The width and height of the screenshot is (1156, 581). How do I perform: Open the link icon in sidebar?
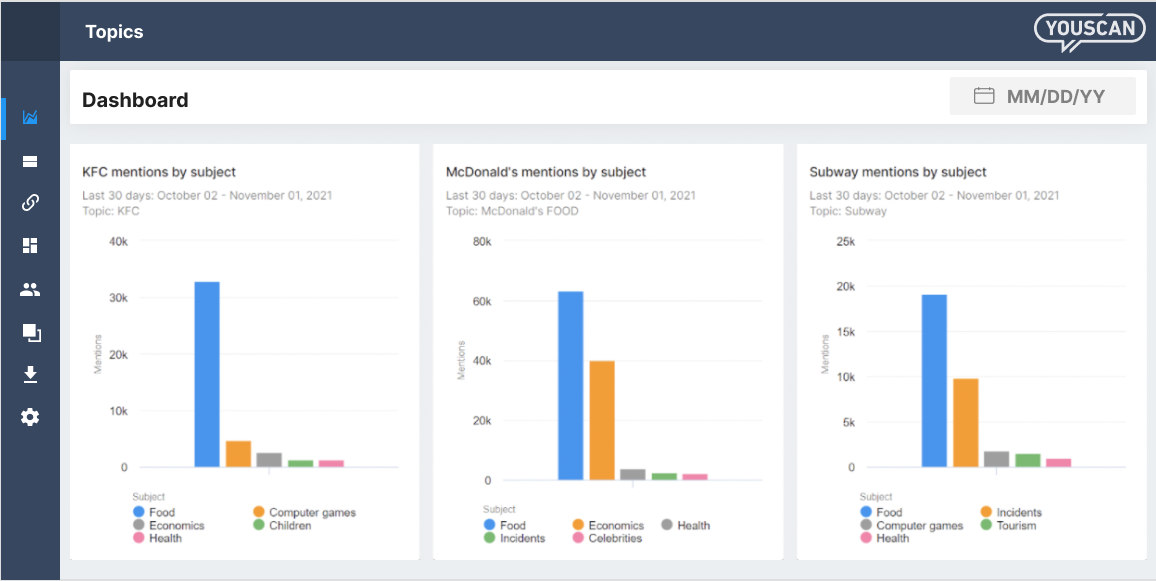tap(30, 203)
